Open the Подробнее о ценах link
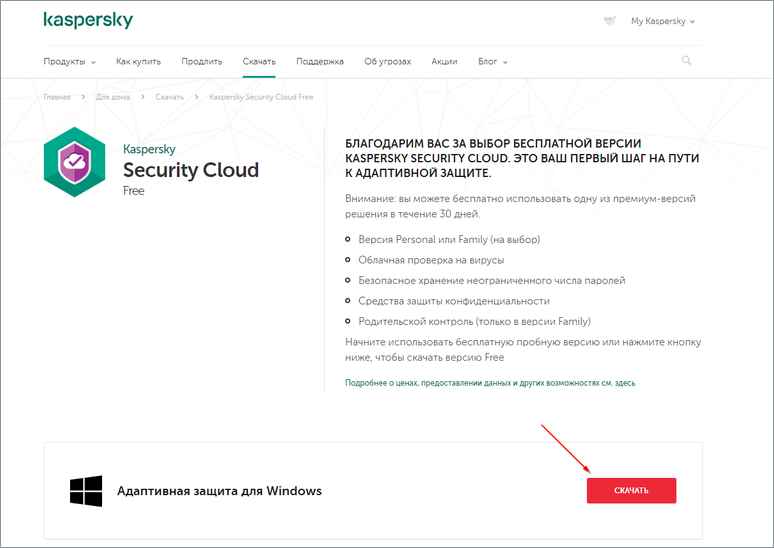The width and height of the screenshot is (774, 548). [x=490, y=383]
